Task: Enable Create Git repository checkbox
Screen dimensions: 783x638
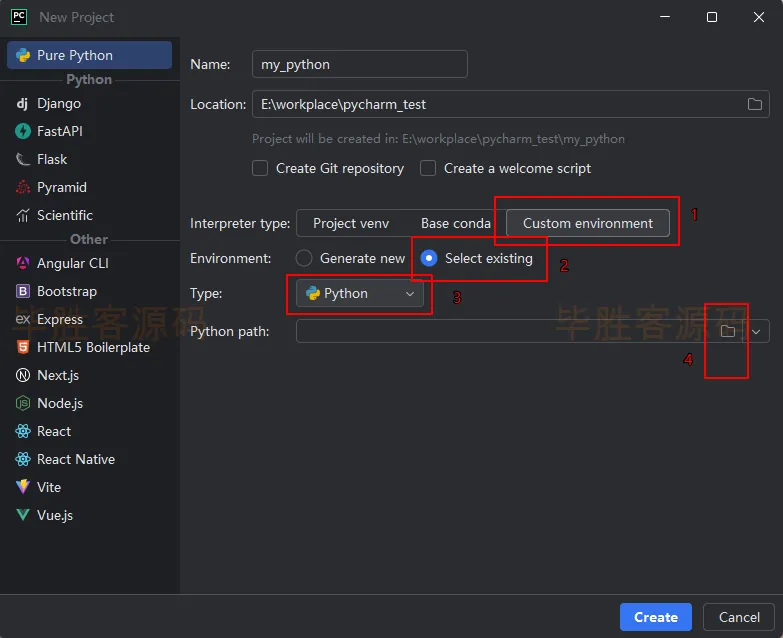Action: click(260, 168)
